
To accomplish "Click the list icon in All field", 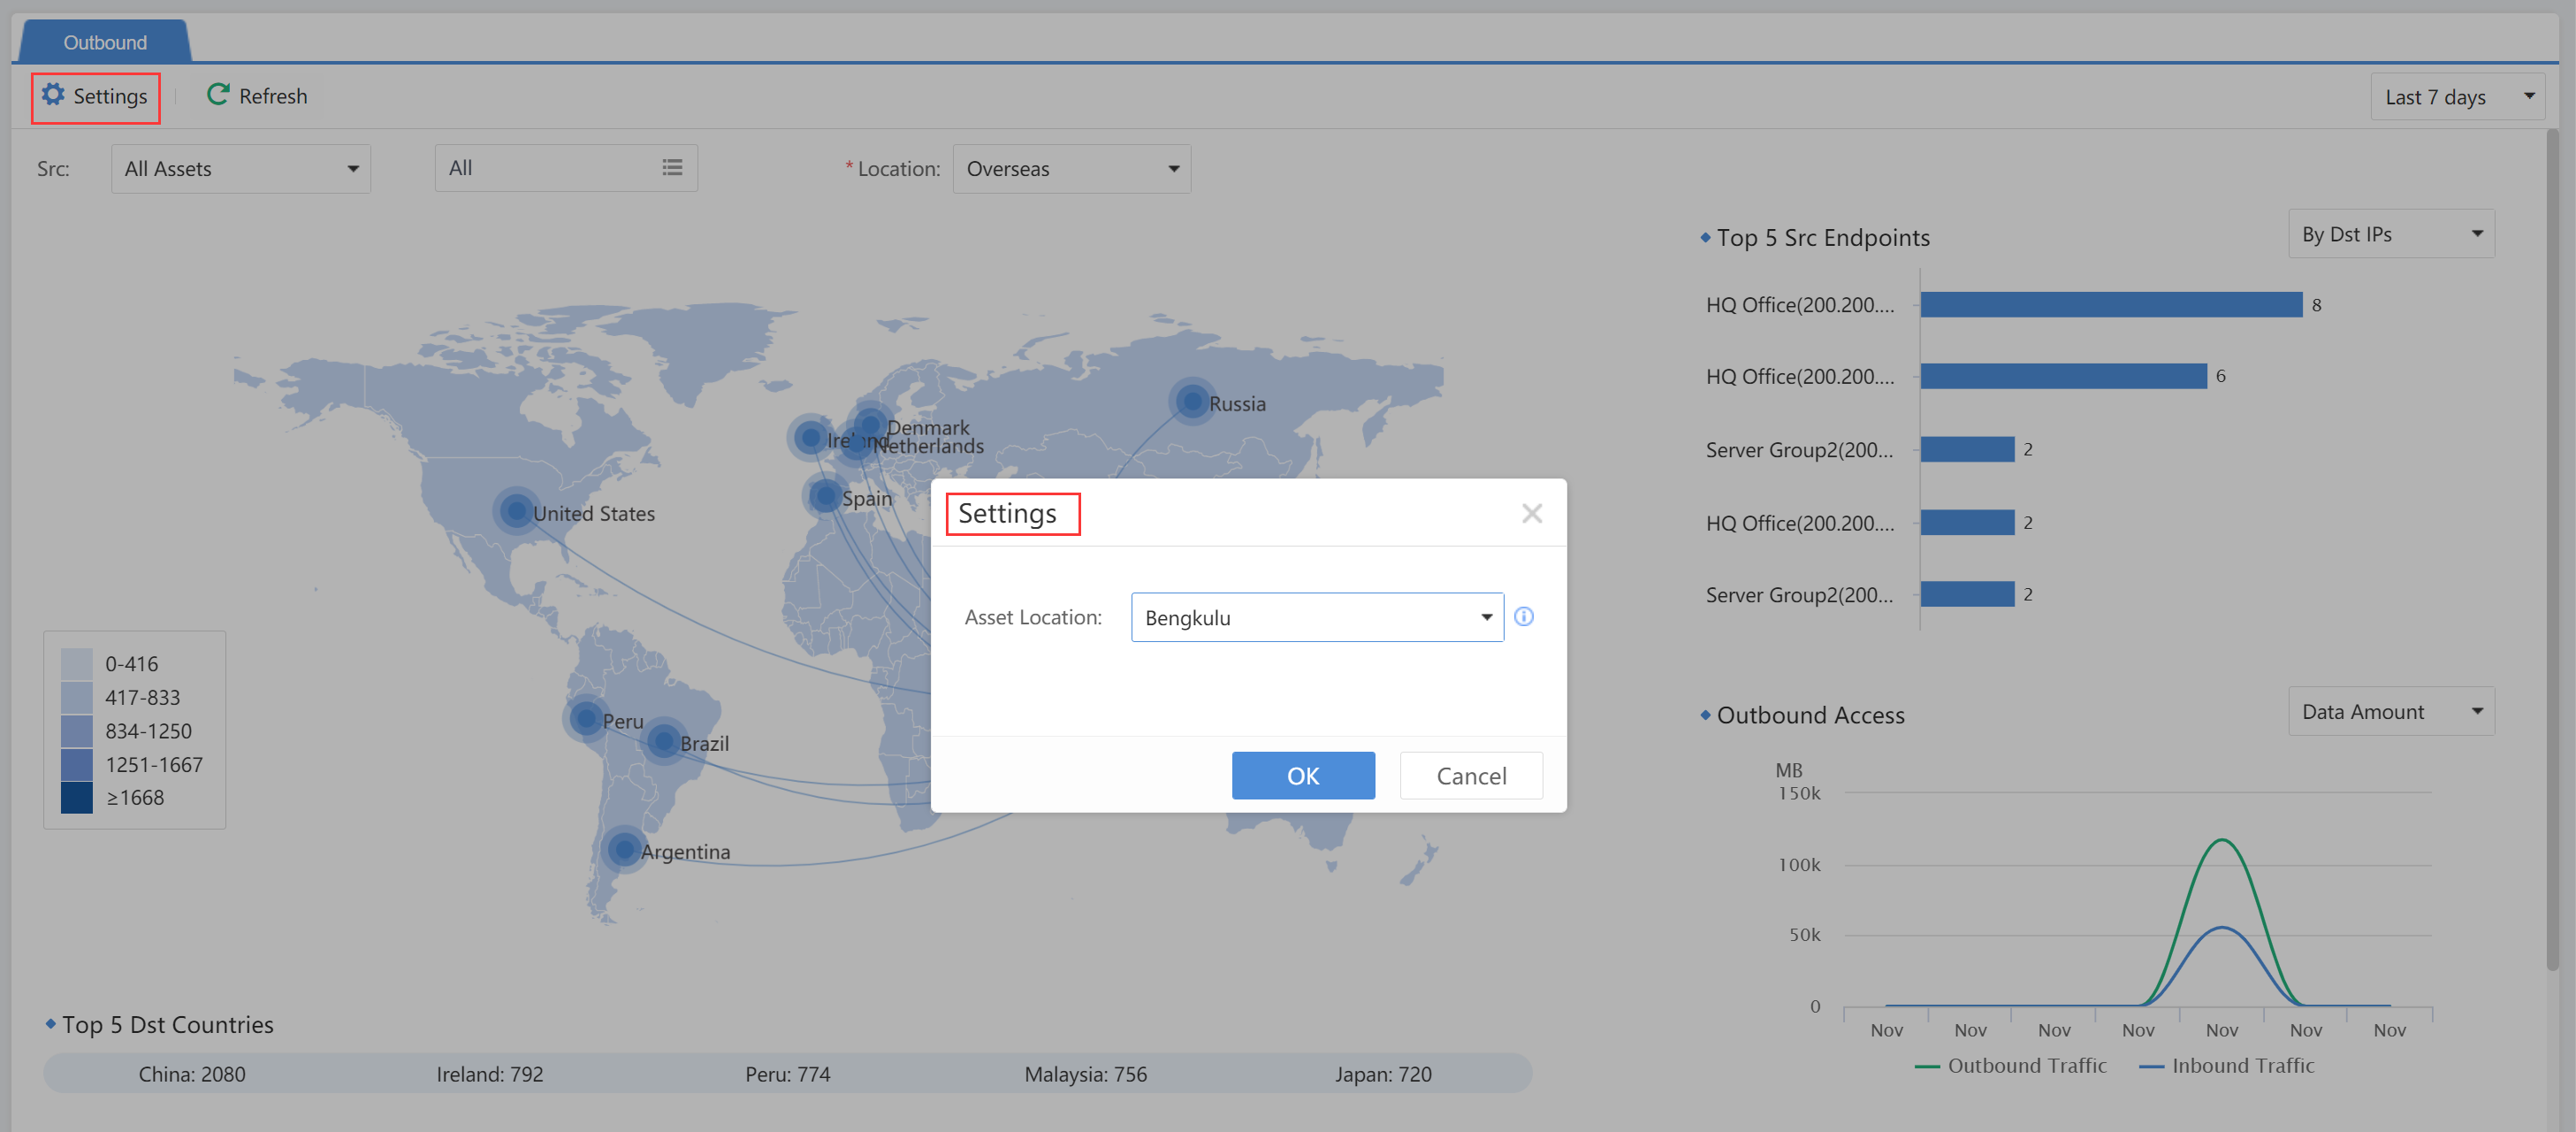I will (672, 168).
